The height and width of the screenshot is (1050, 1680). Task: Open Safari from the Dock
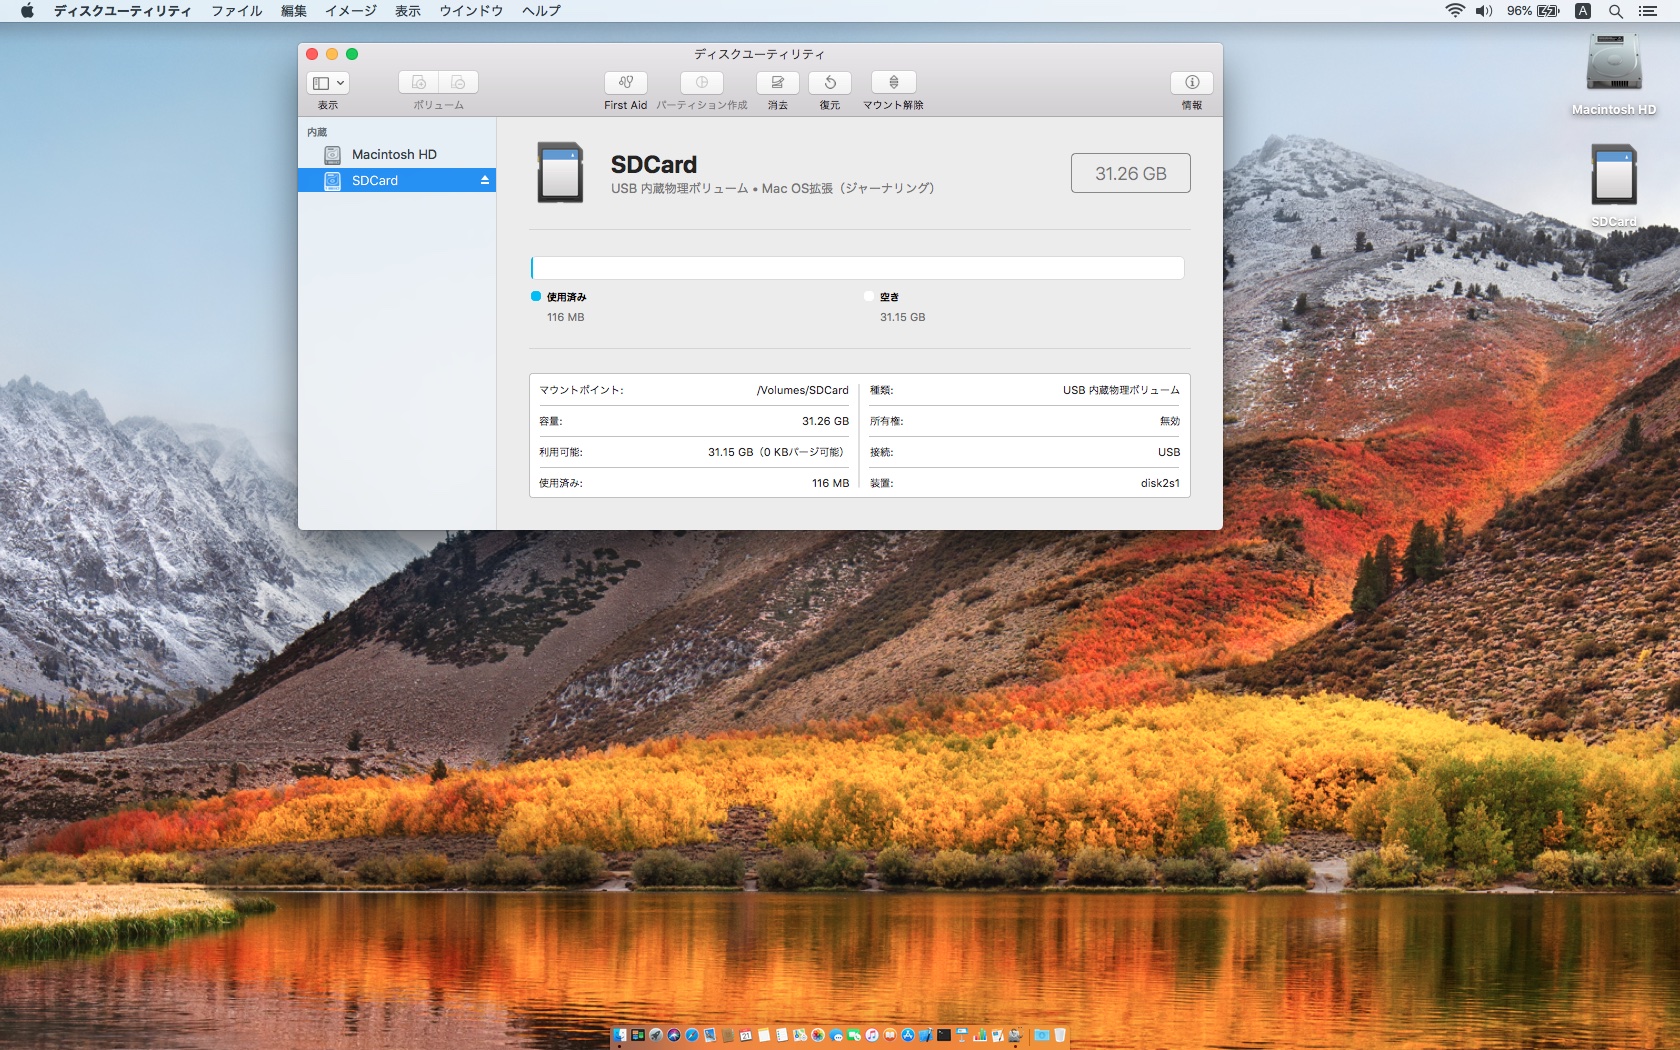[x=692, y=1035]
